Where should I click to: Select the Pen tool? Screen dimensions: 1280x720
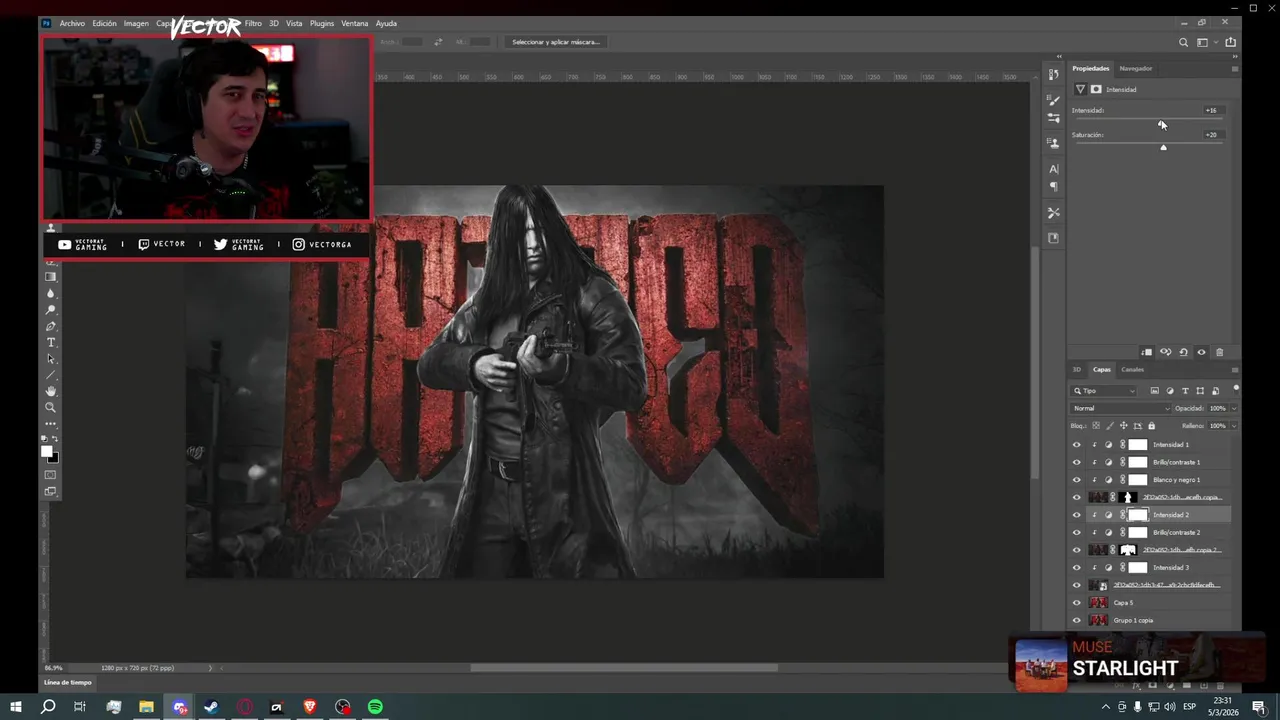coord(51,326)
